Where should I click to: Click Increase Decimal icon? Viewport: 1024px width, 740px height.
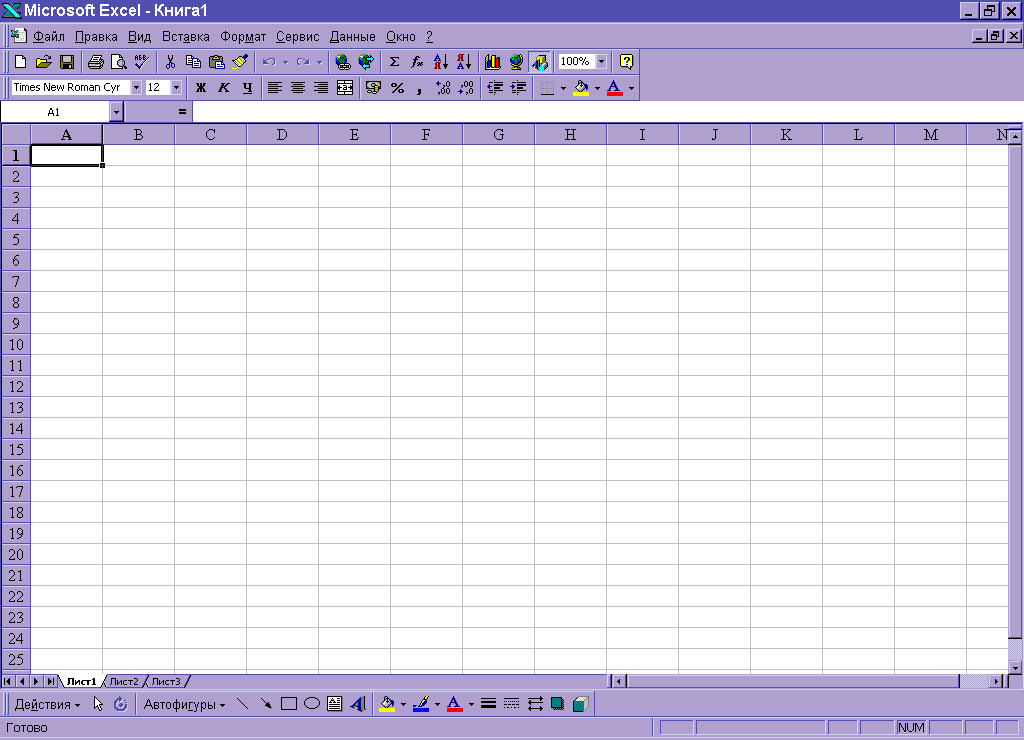[x=443, y=88]
